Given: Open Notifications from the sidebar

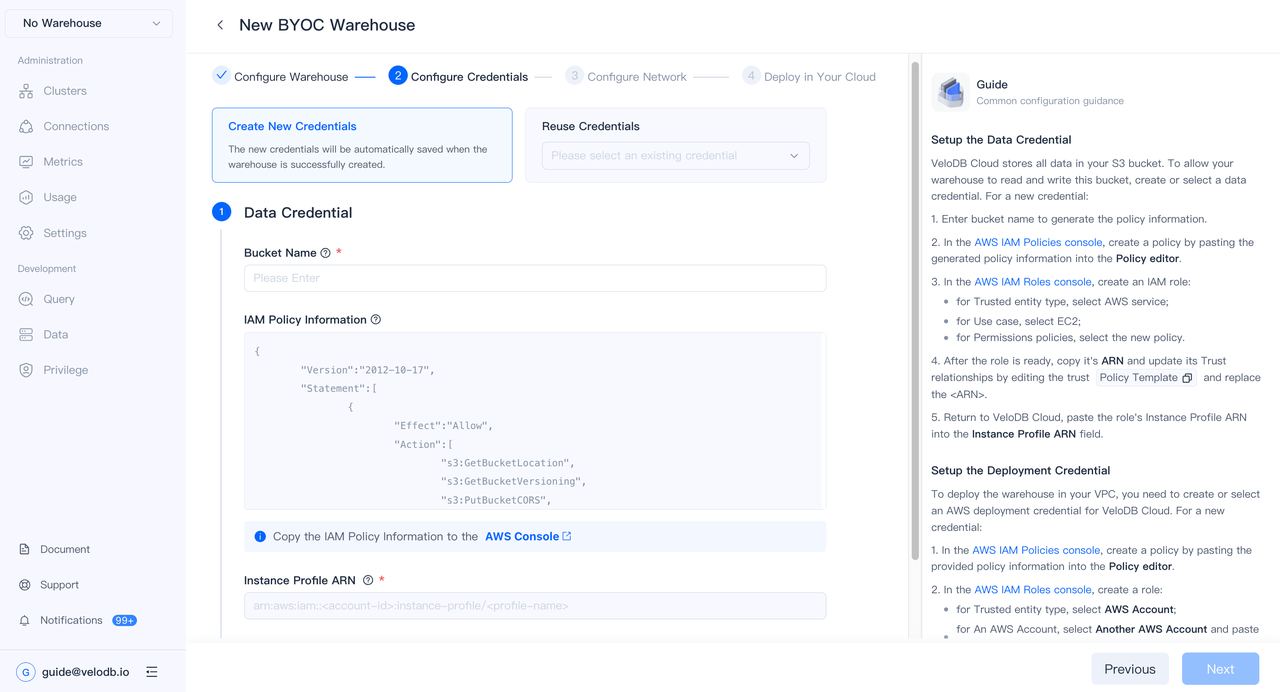Looking at the screenshot, I should [71, 620].
